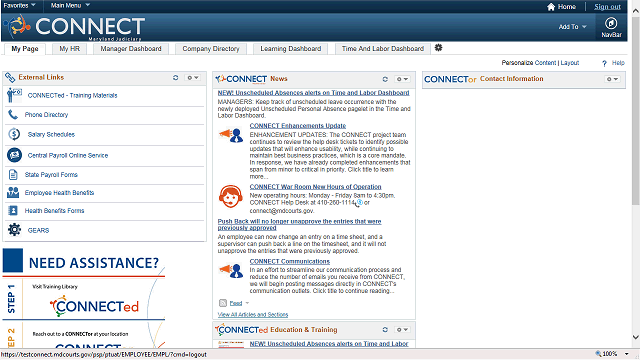Open the Company Directory tab
This screenshot has width=640, height=360.
tap(211, 49)
